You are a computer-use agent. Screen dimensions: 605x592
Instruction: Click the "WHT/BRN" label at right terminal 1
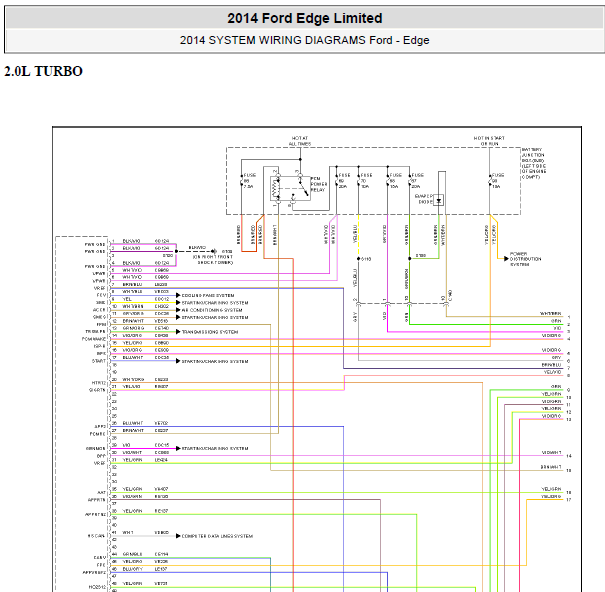coord(551,314)
